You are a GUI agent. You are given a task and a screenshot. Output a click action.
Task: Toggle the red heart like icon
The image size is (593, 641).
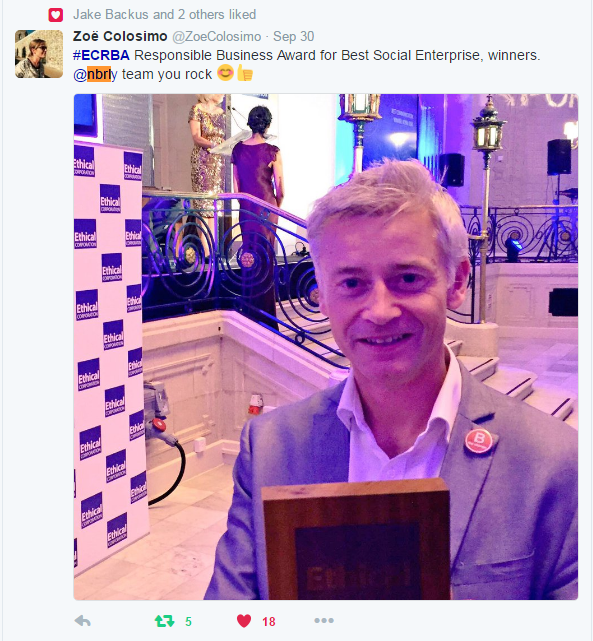(244, 621)
